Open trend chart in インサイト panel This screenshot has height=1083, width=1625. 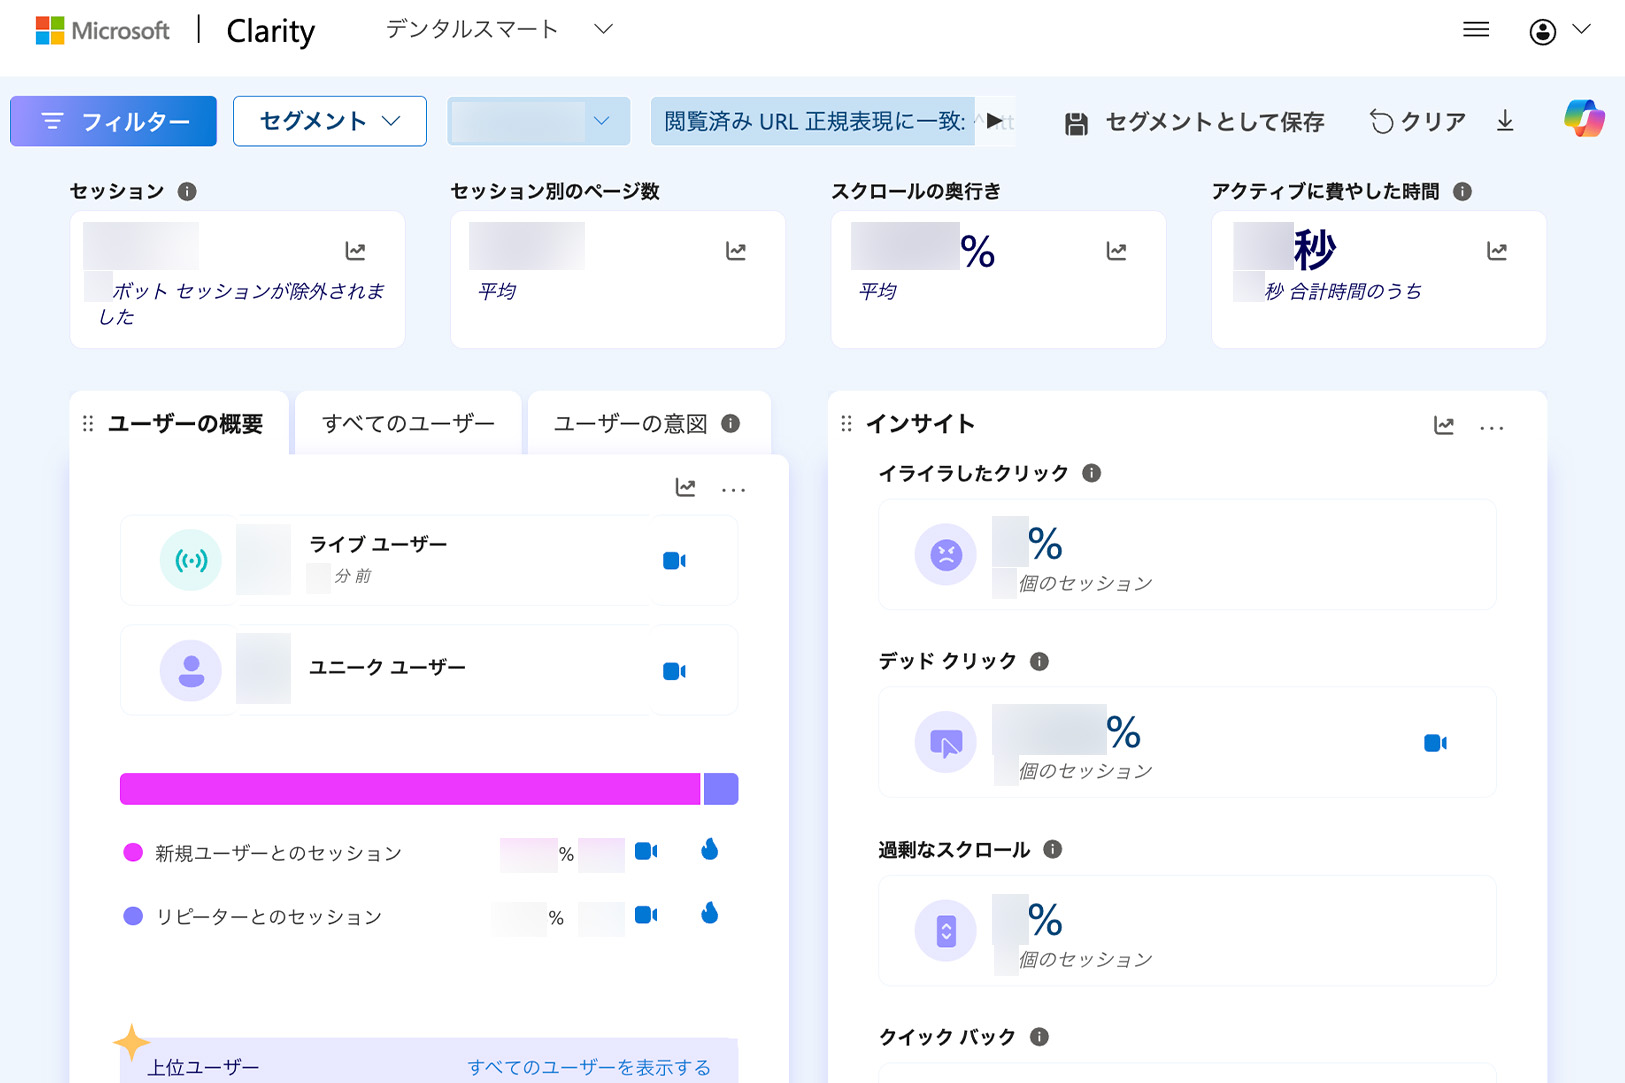pos(1443,426)
